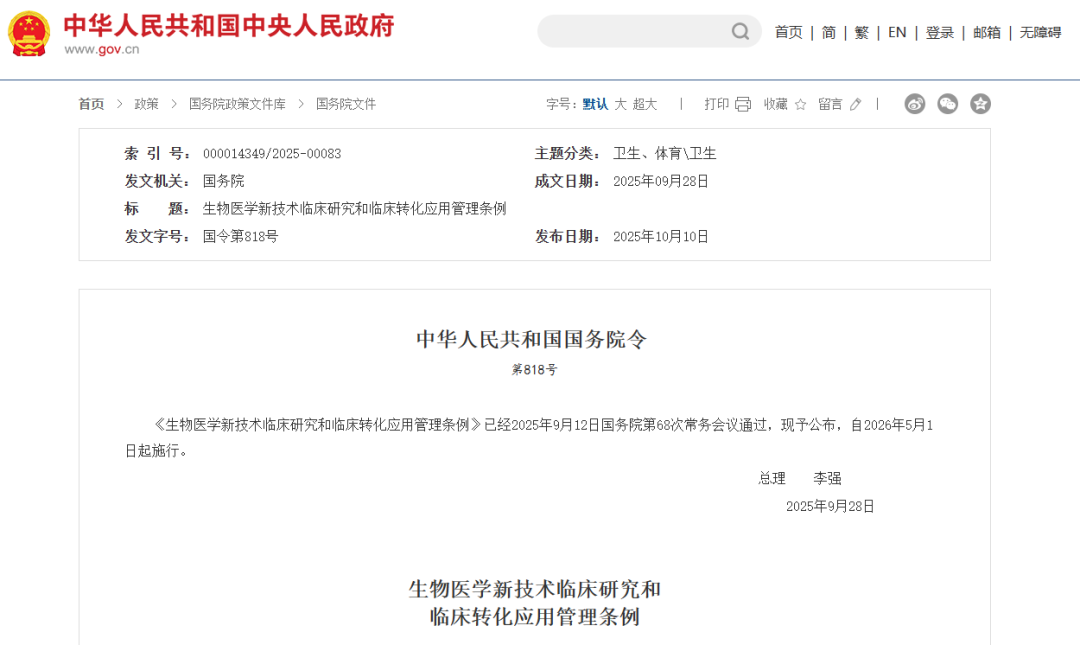Open the 登录 login page
Viewport: 1080px width, 645px height.
pos(939,32)
